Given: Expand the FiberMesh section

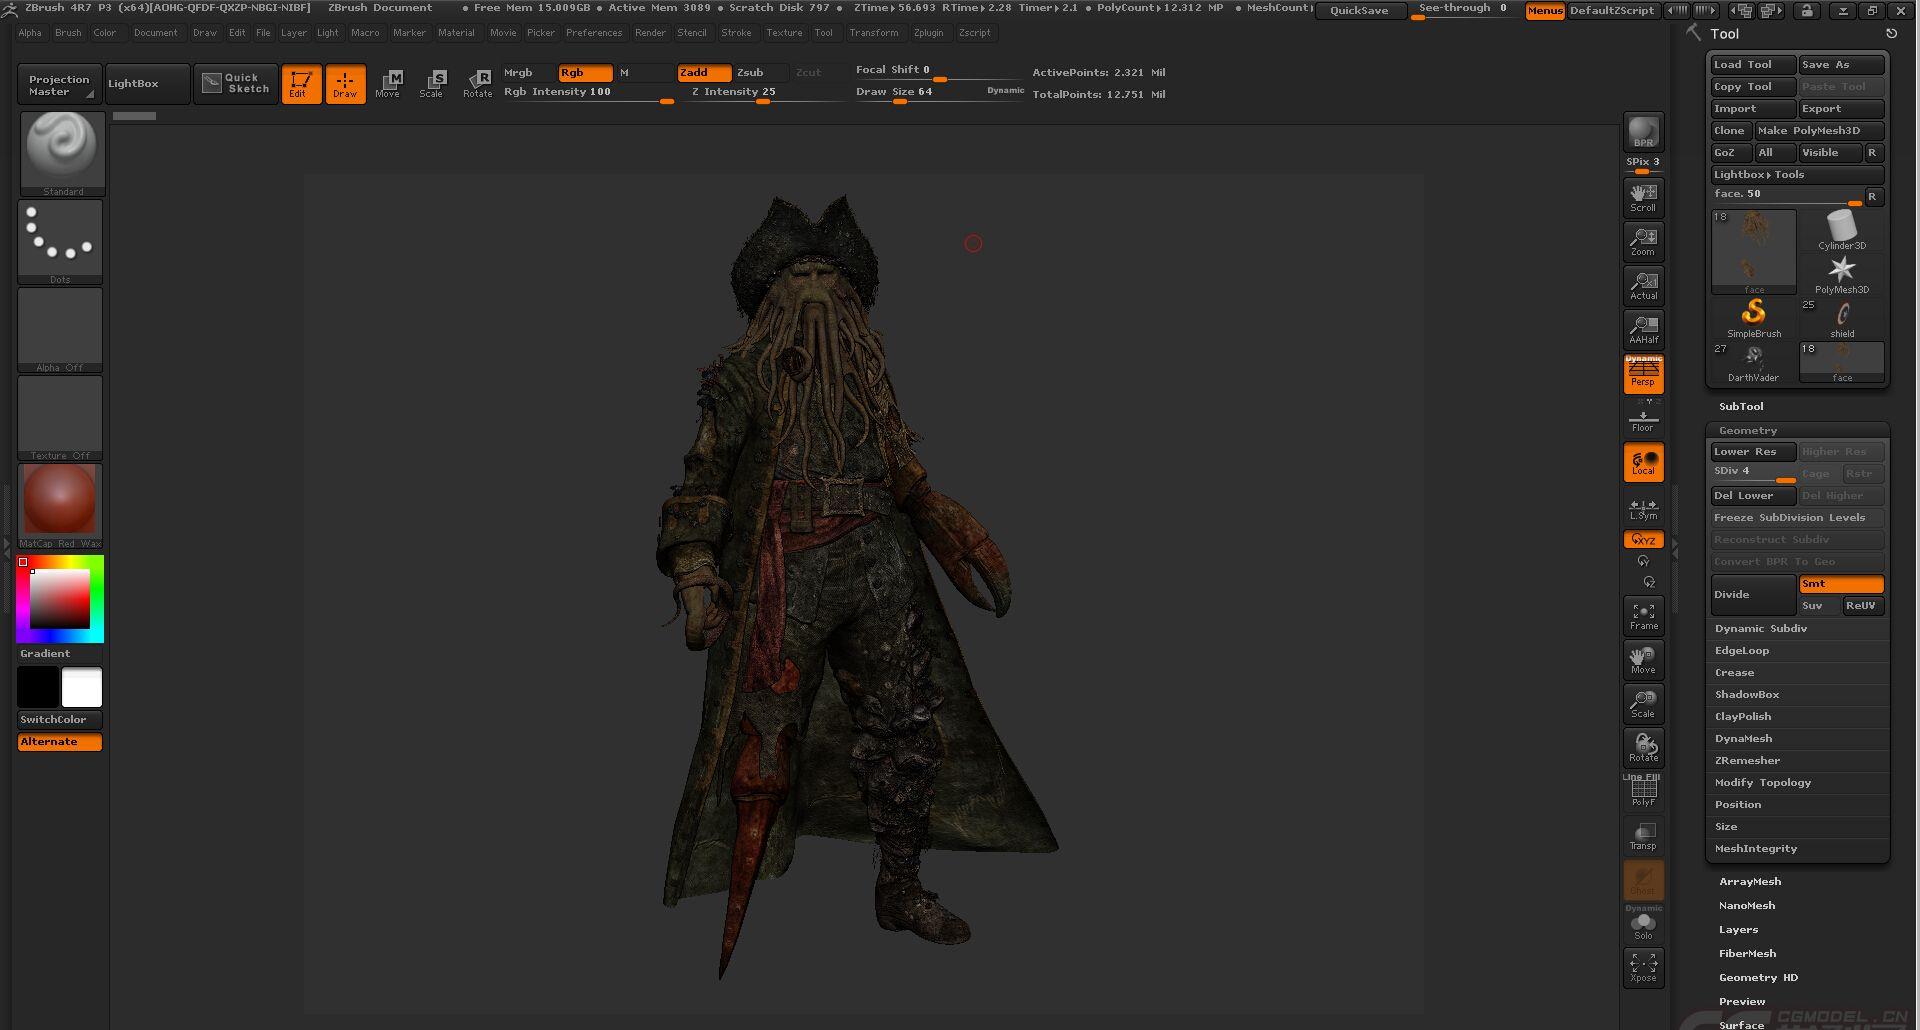Looking at the screenshot, I should 1747,954.
